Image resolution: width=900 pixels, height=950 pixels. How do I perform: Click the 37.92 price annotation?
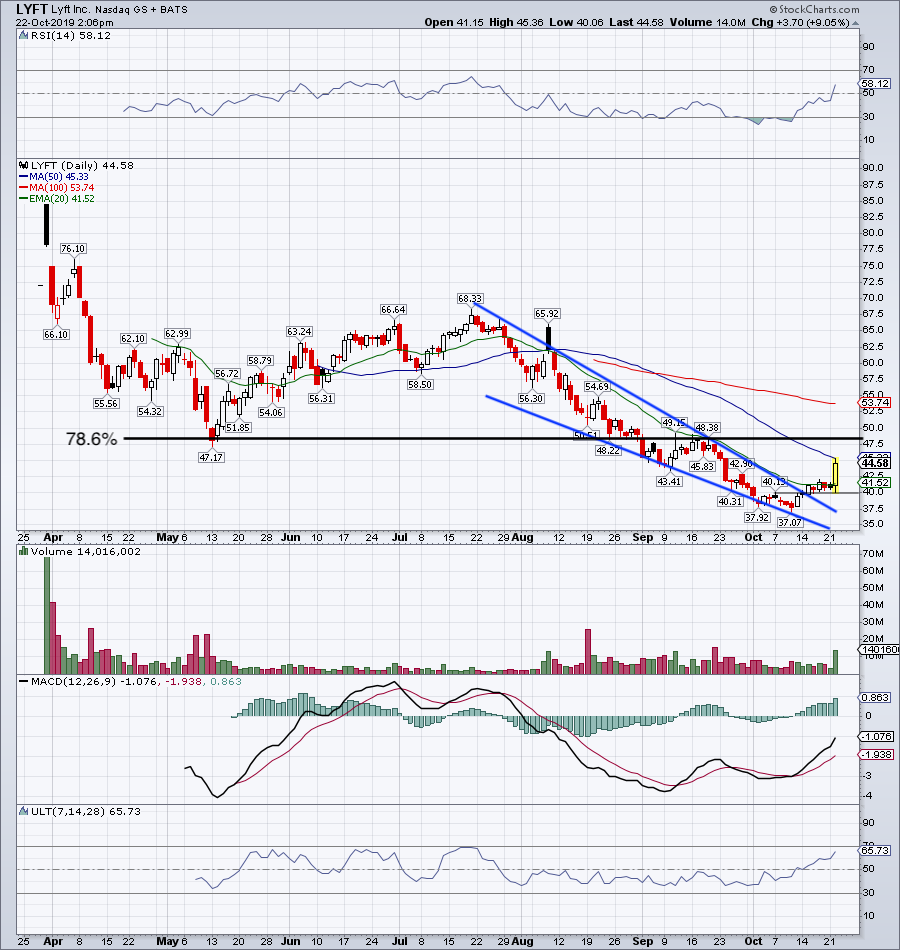[757, 517]
